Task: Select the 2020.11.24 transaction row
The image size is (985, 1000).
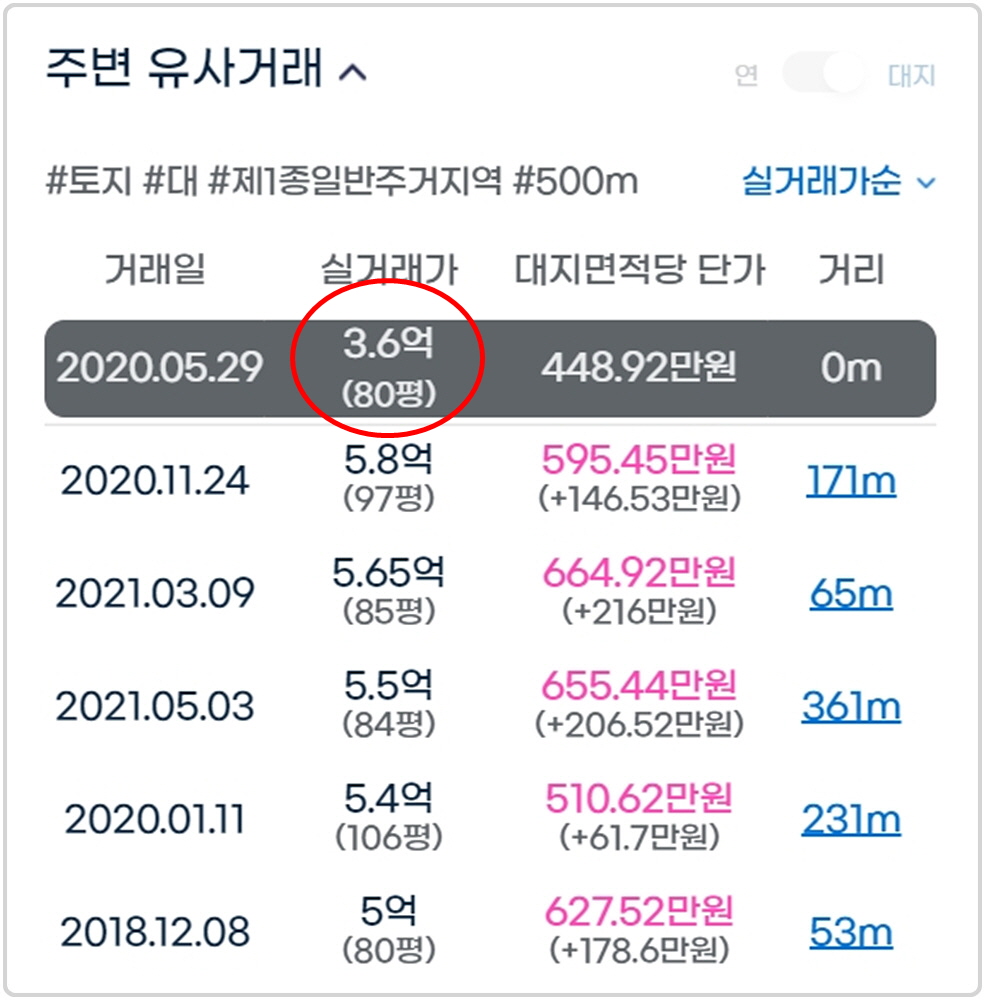Action: (490, 480)
